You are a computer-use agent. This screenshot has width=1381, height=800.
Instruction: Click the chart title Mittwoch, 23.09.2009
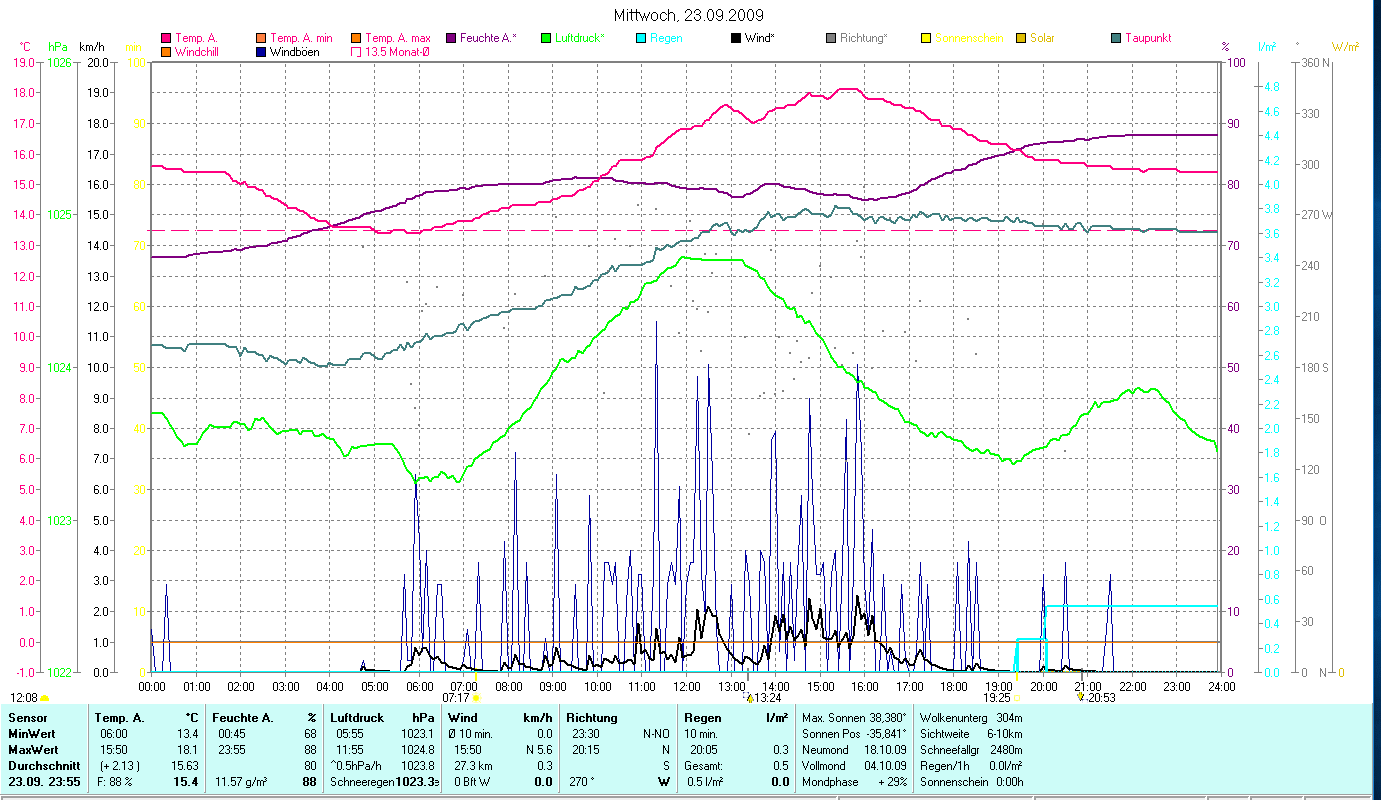[690, 15]
